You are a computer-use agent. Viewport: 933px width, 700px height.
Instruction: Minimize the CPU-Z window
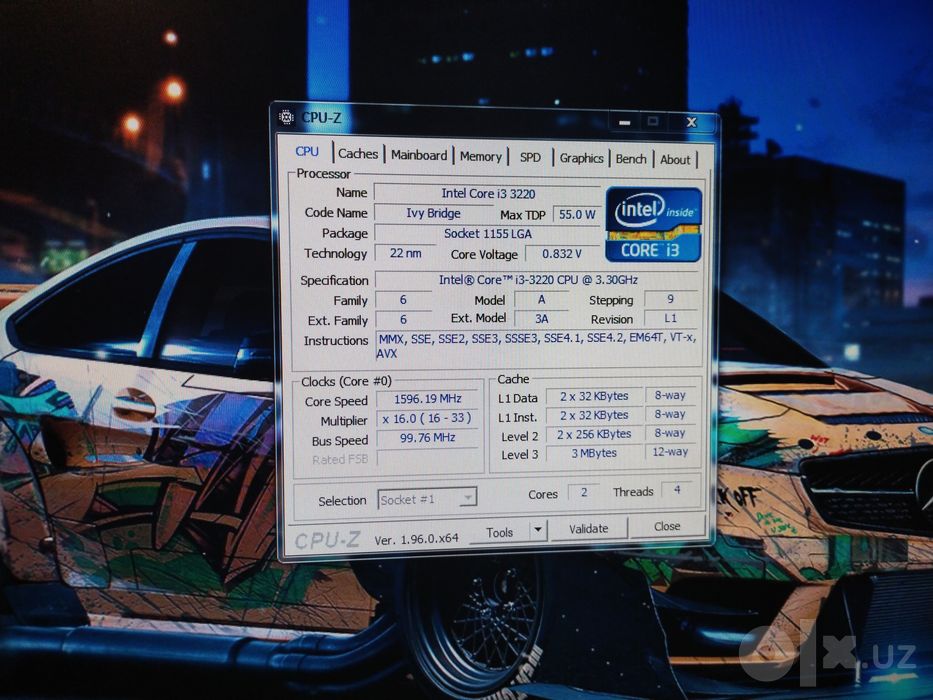point(624,122)
